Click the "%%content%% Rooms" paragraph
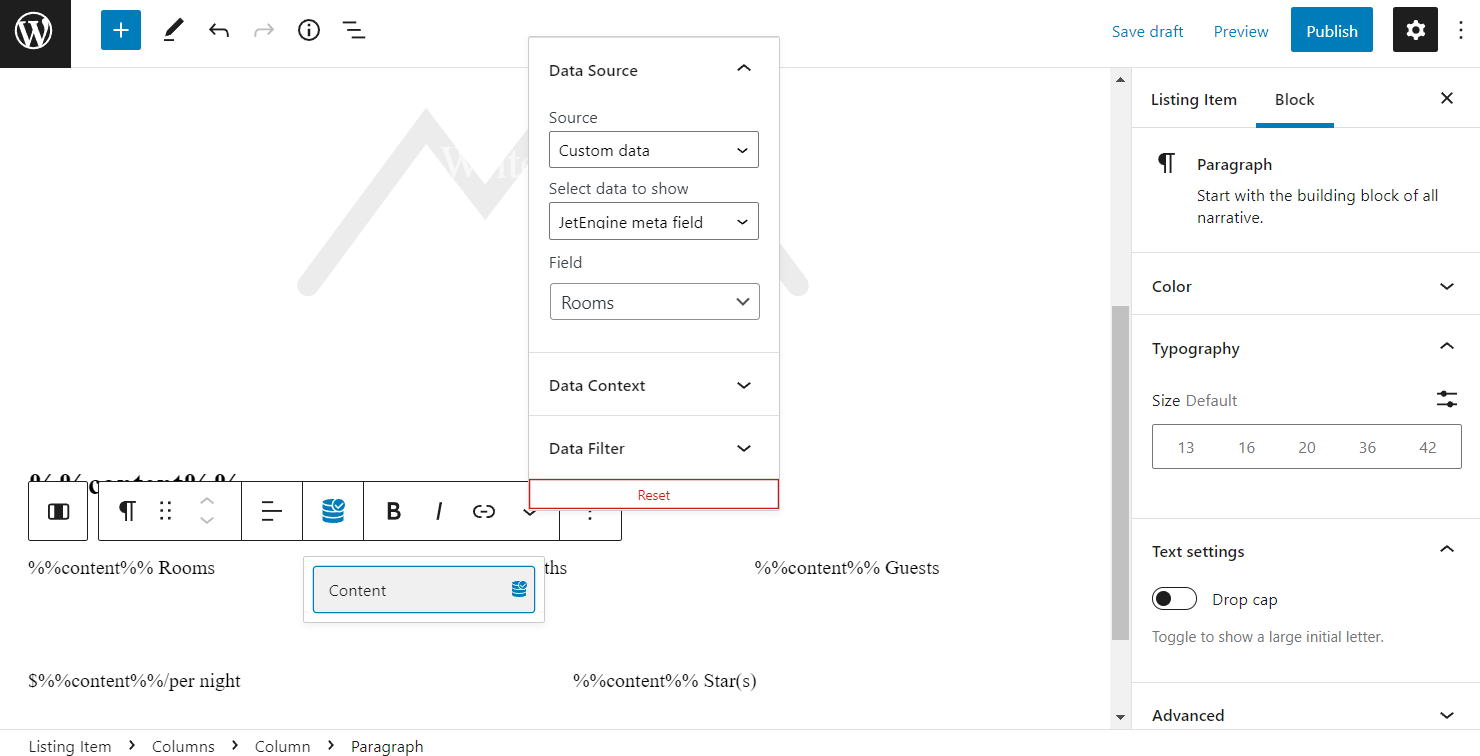Viewport: 1480px width, 756px height. 121,568
